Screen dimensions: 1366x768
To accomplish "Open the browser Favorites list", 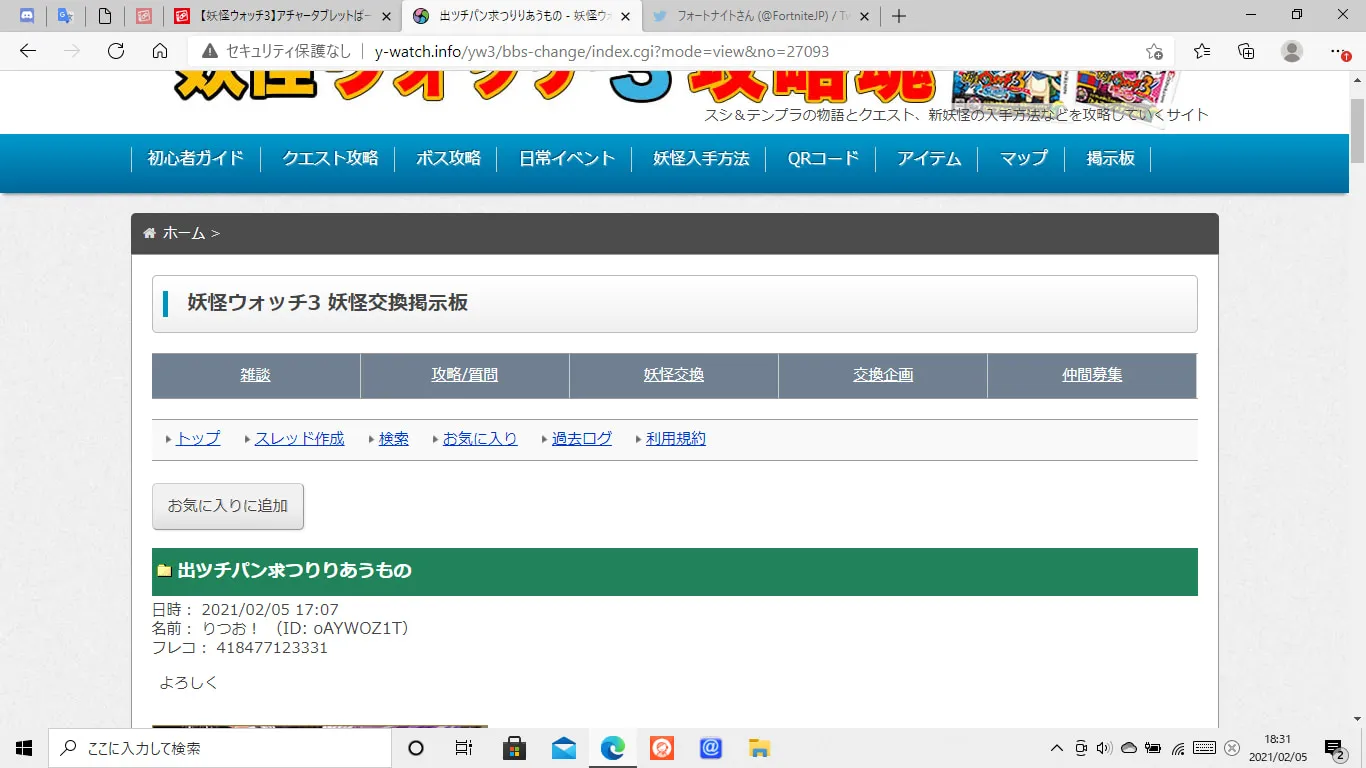I will click(1201, 51).
